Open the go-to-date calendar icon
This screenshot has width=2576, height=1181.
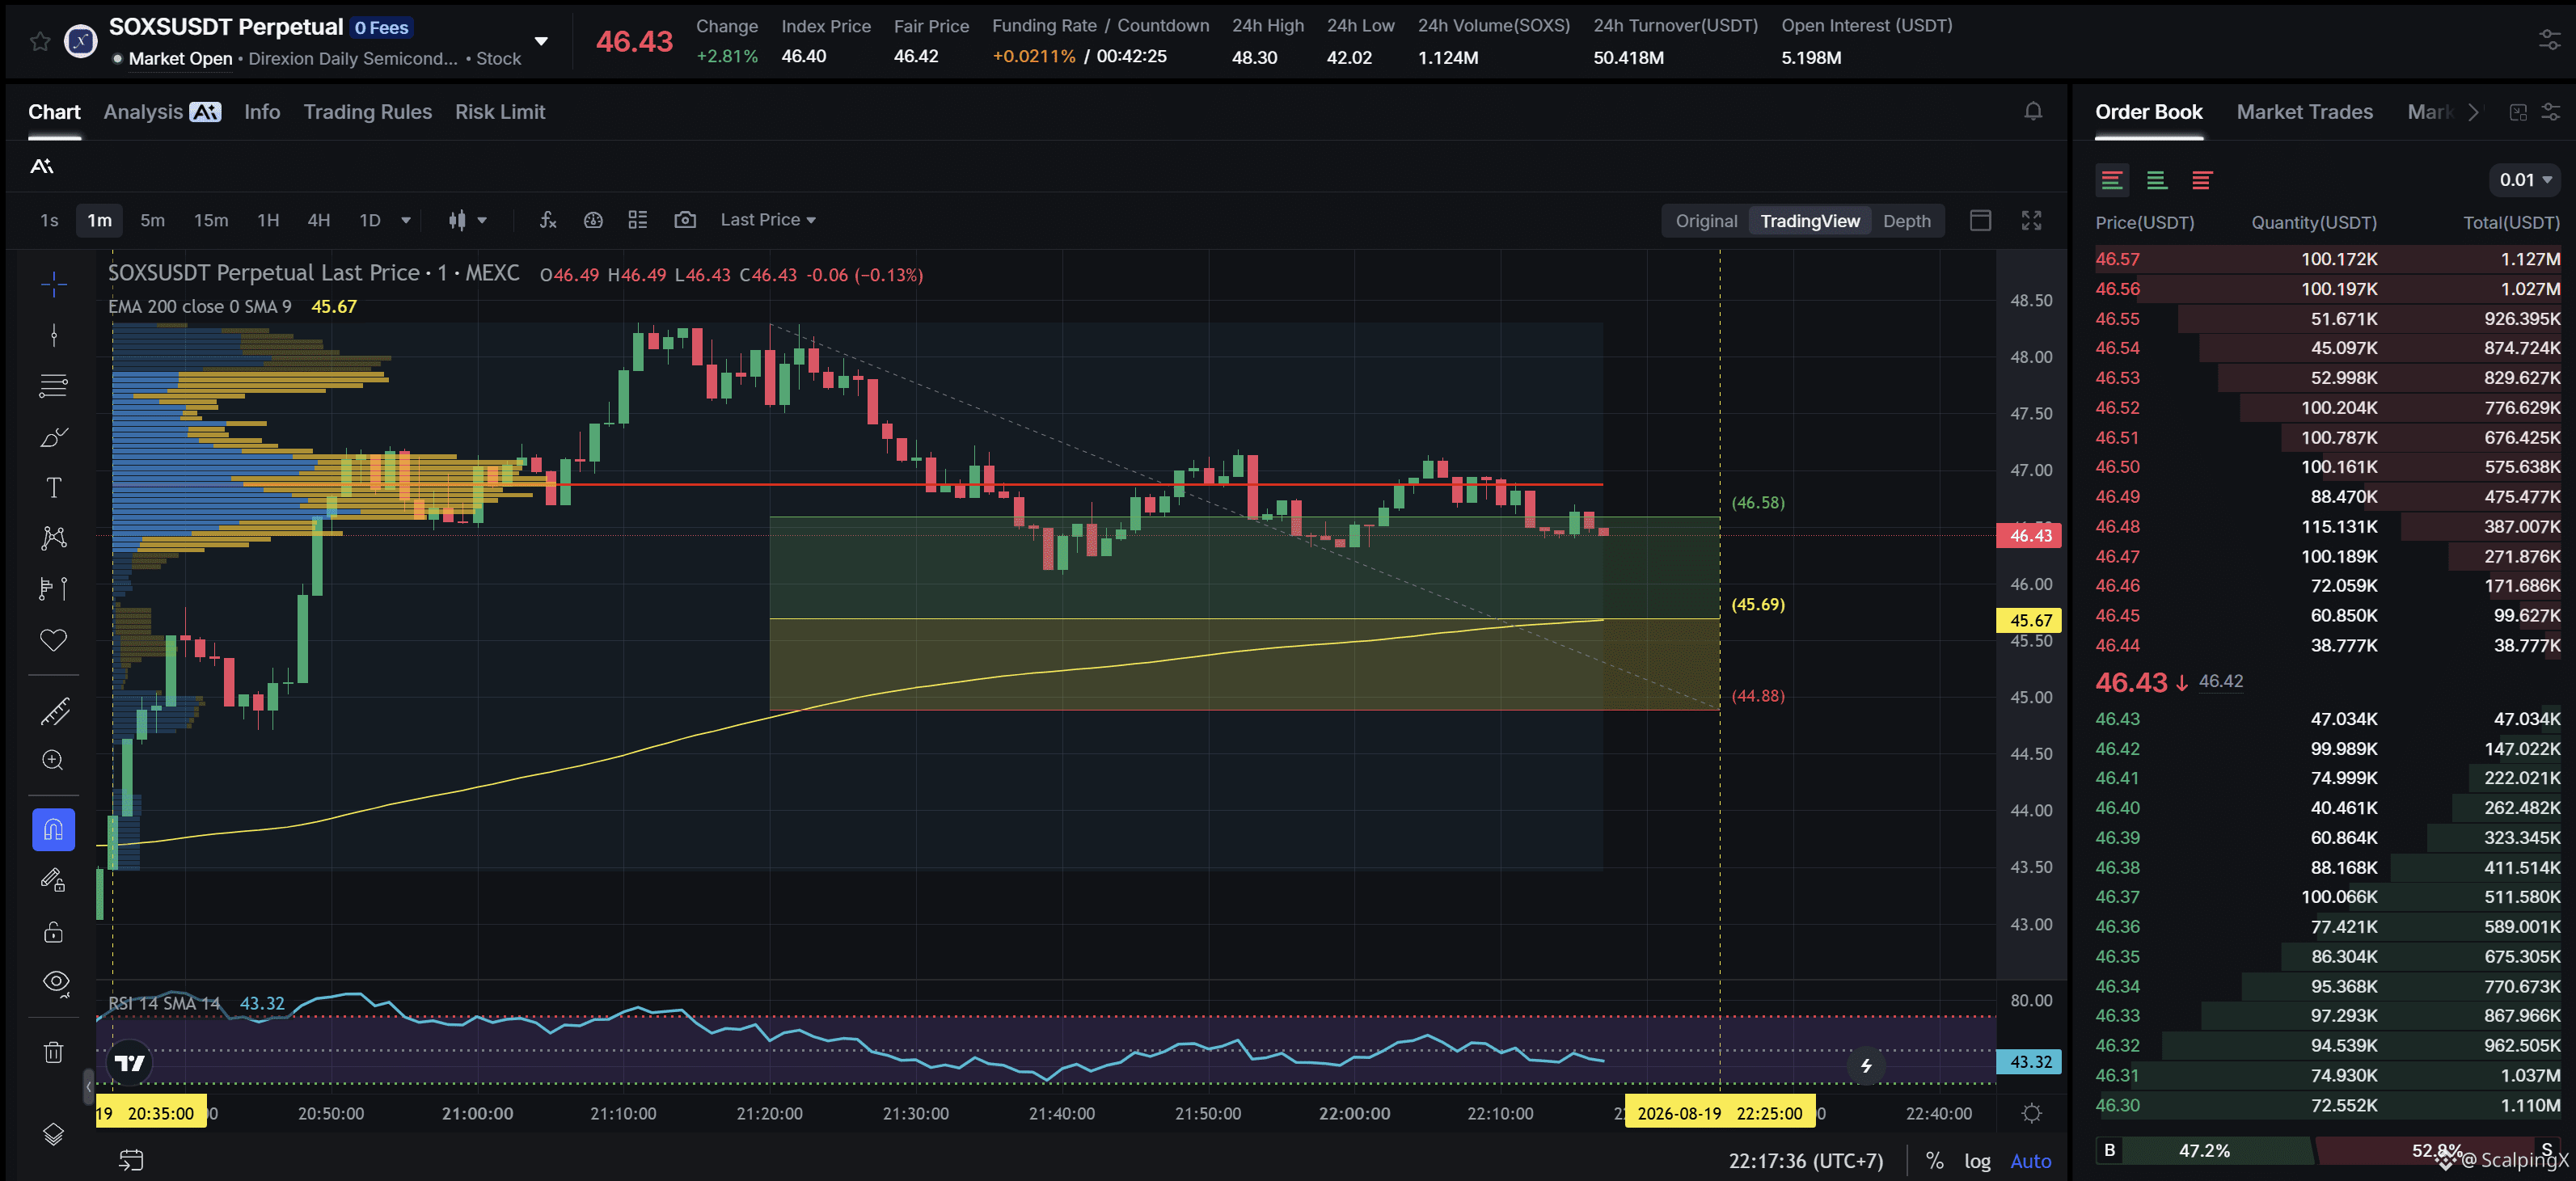point(132,1160)
